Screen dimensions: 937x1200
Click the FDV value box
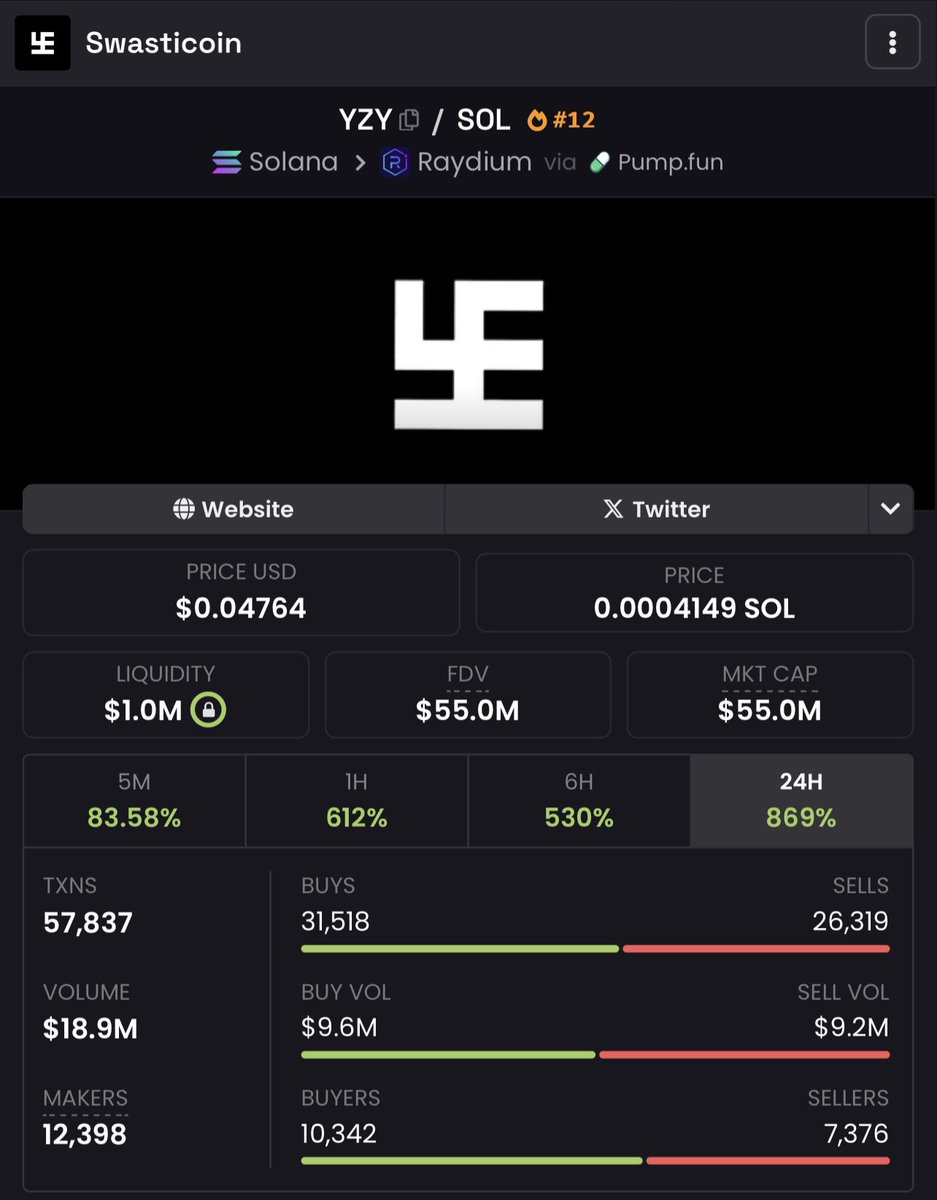468,695
